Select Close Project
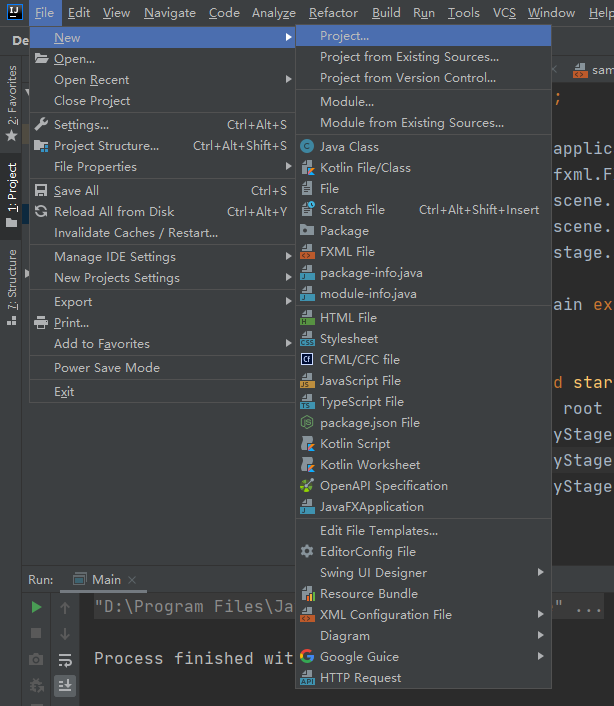614x706 pixels. (162, 100)
